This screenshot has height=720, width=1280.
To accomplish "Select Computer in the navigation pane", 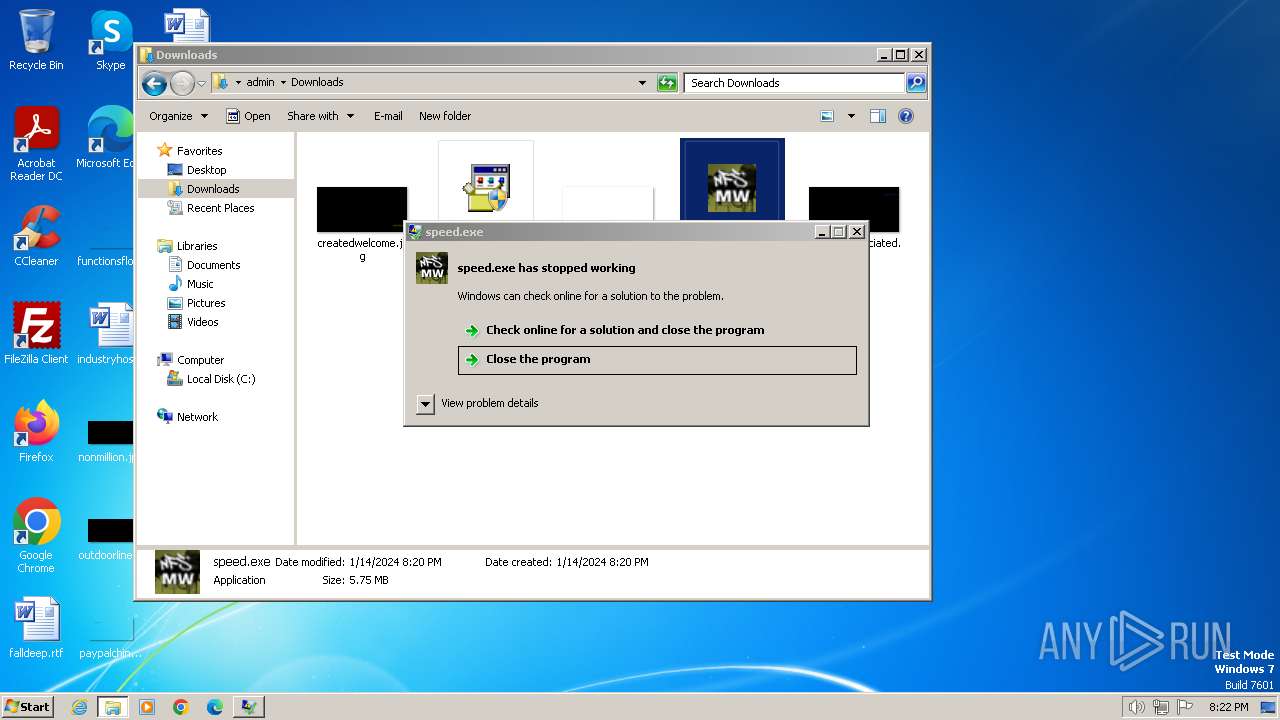I will pyautogui.click(x=200, y=360).
